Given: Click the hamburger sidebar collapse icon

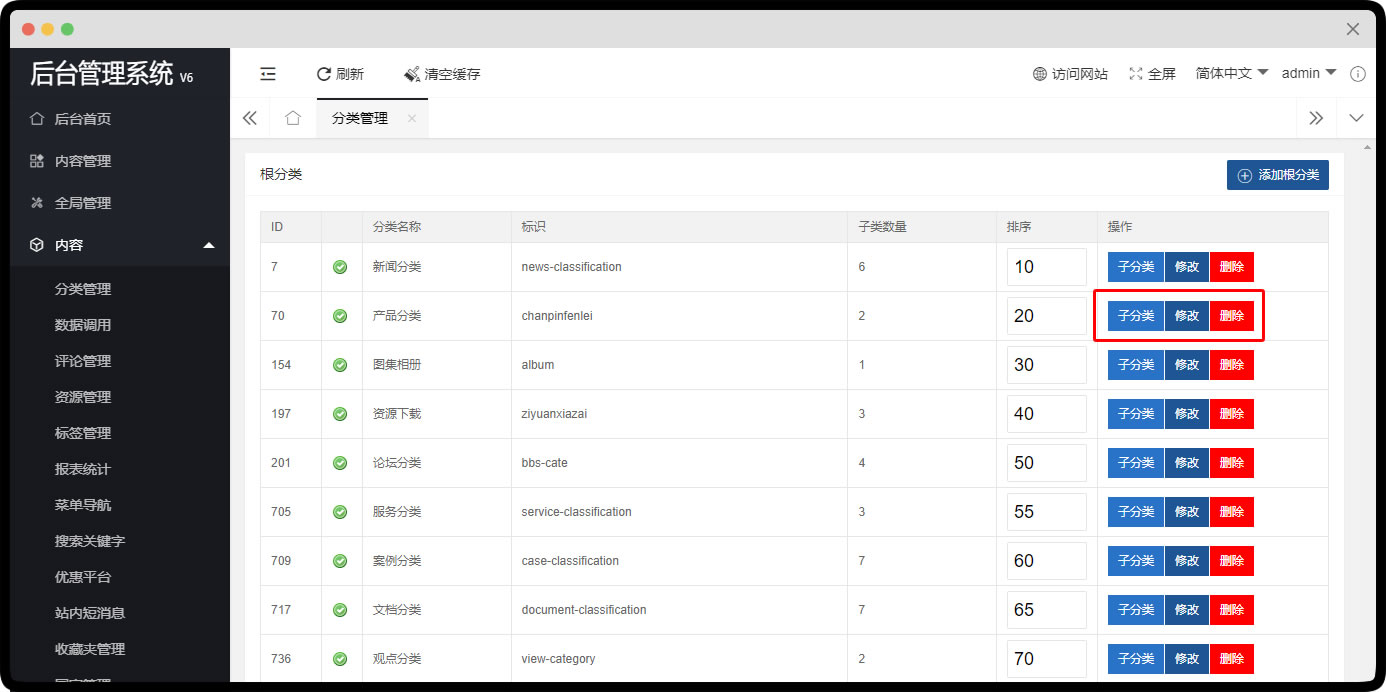Looking at the screenshot, I should click(x=267, y=73).
